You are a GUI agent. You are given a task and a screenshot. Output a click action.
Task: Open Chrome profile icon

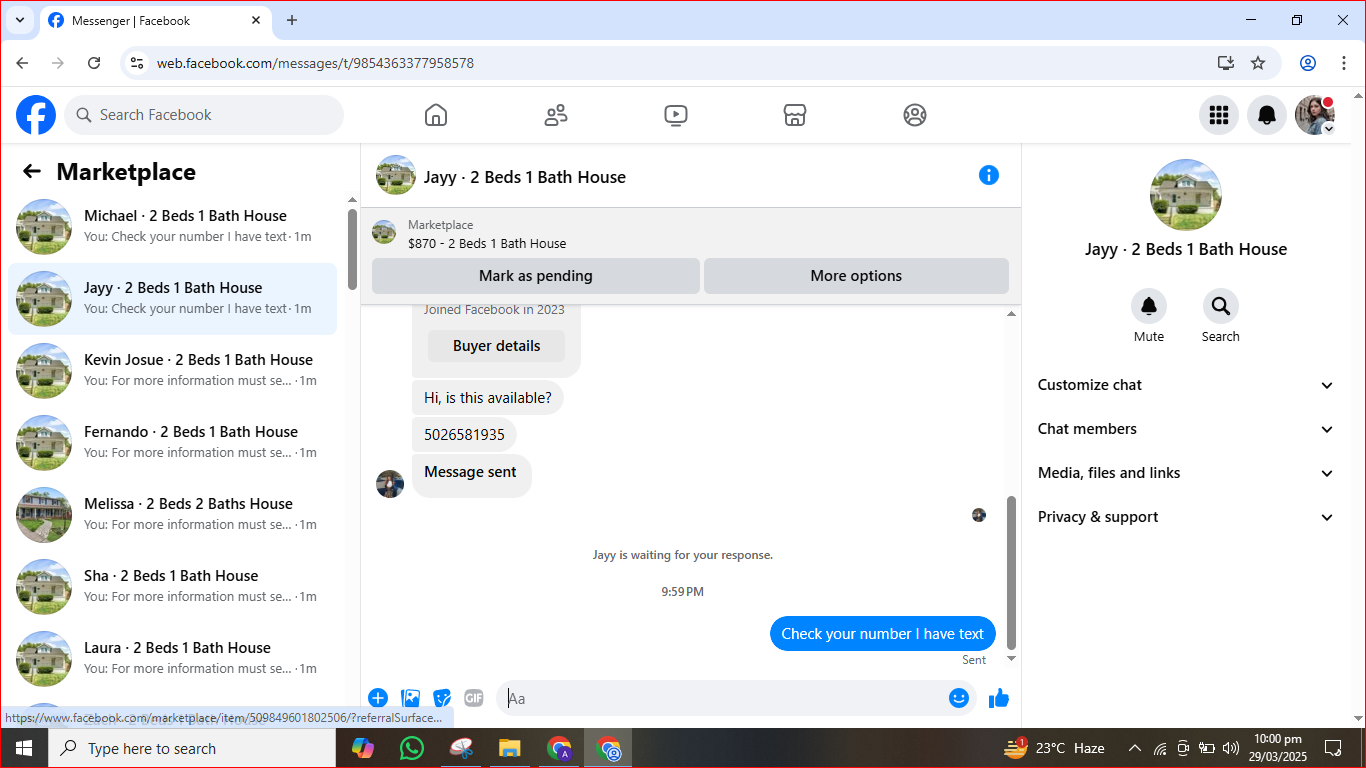coord(1308,63)
